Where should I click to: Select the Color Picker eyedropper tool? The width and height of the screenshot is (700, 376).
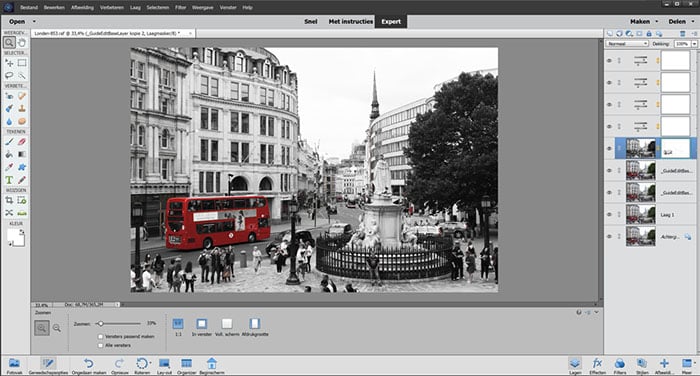pos(9,167)
